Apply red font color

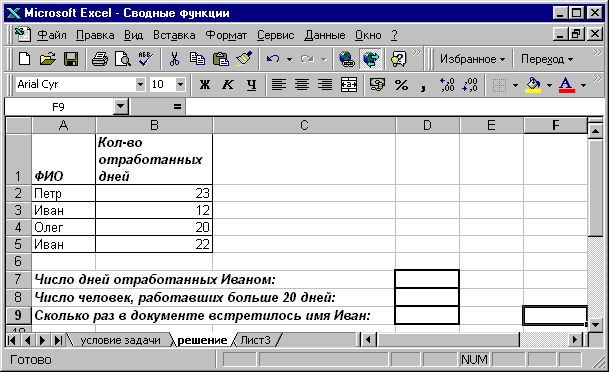coord(567,85)
